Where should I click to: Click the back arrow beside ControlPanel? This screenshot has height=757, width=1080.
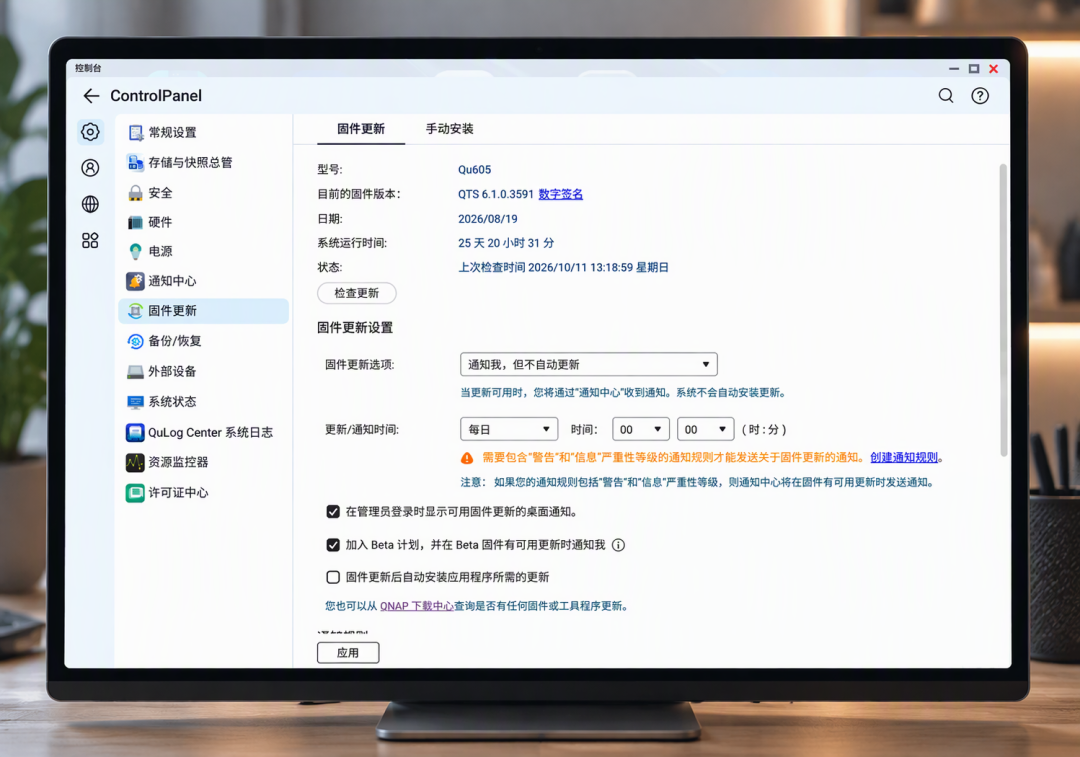(x=91, y=96)
